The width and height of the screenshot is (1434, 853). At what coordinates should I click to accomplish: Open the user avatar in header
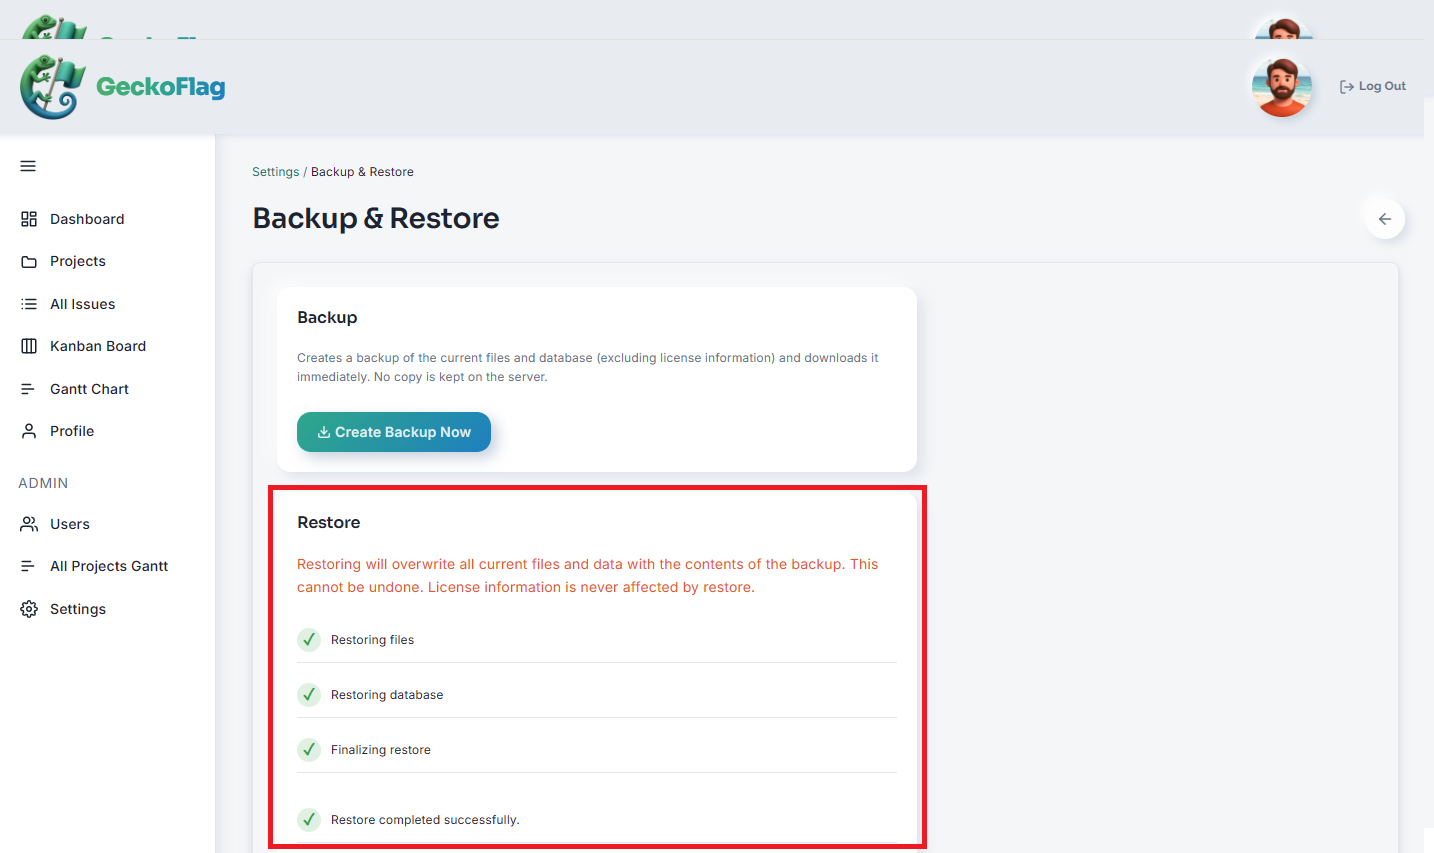point(1281,86)
